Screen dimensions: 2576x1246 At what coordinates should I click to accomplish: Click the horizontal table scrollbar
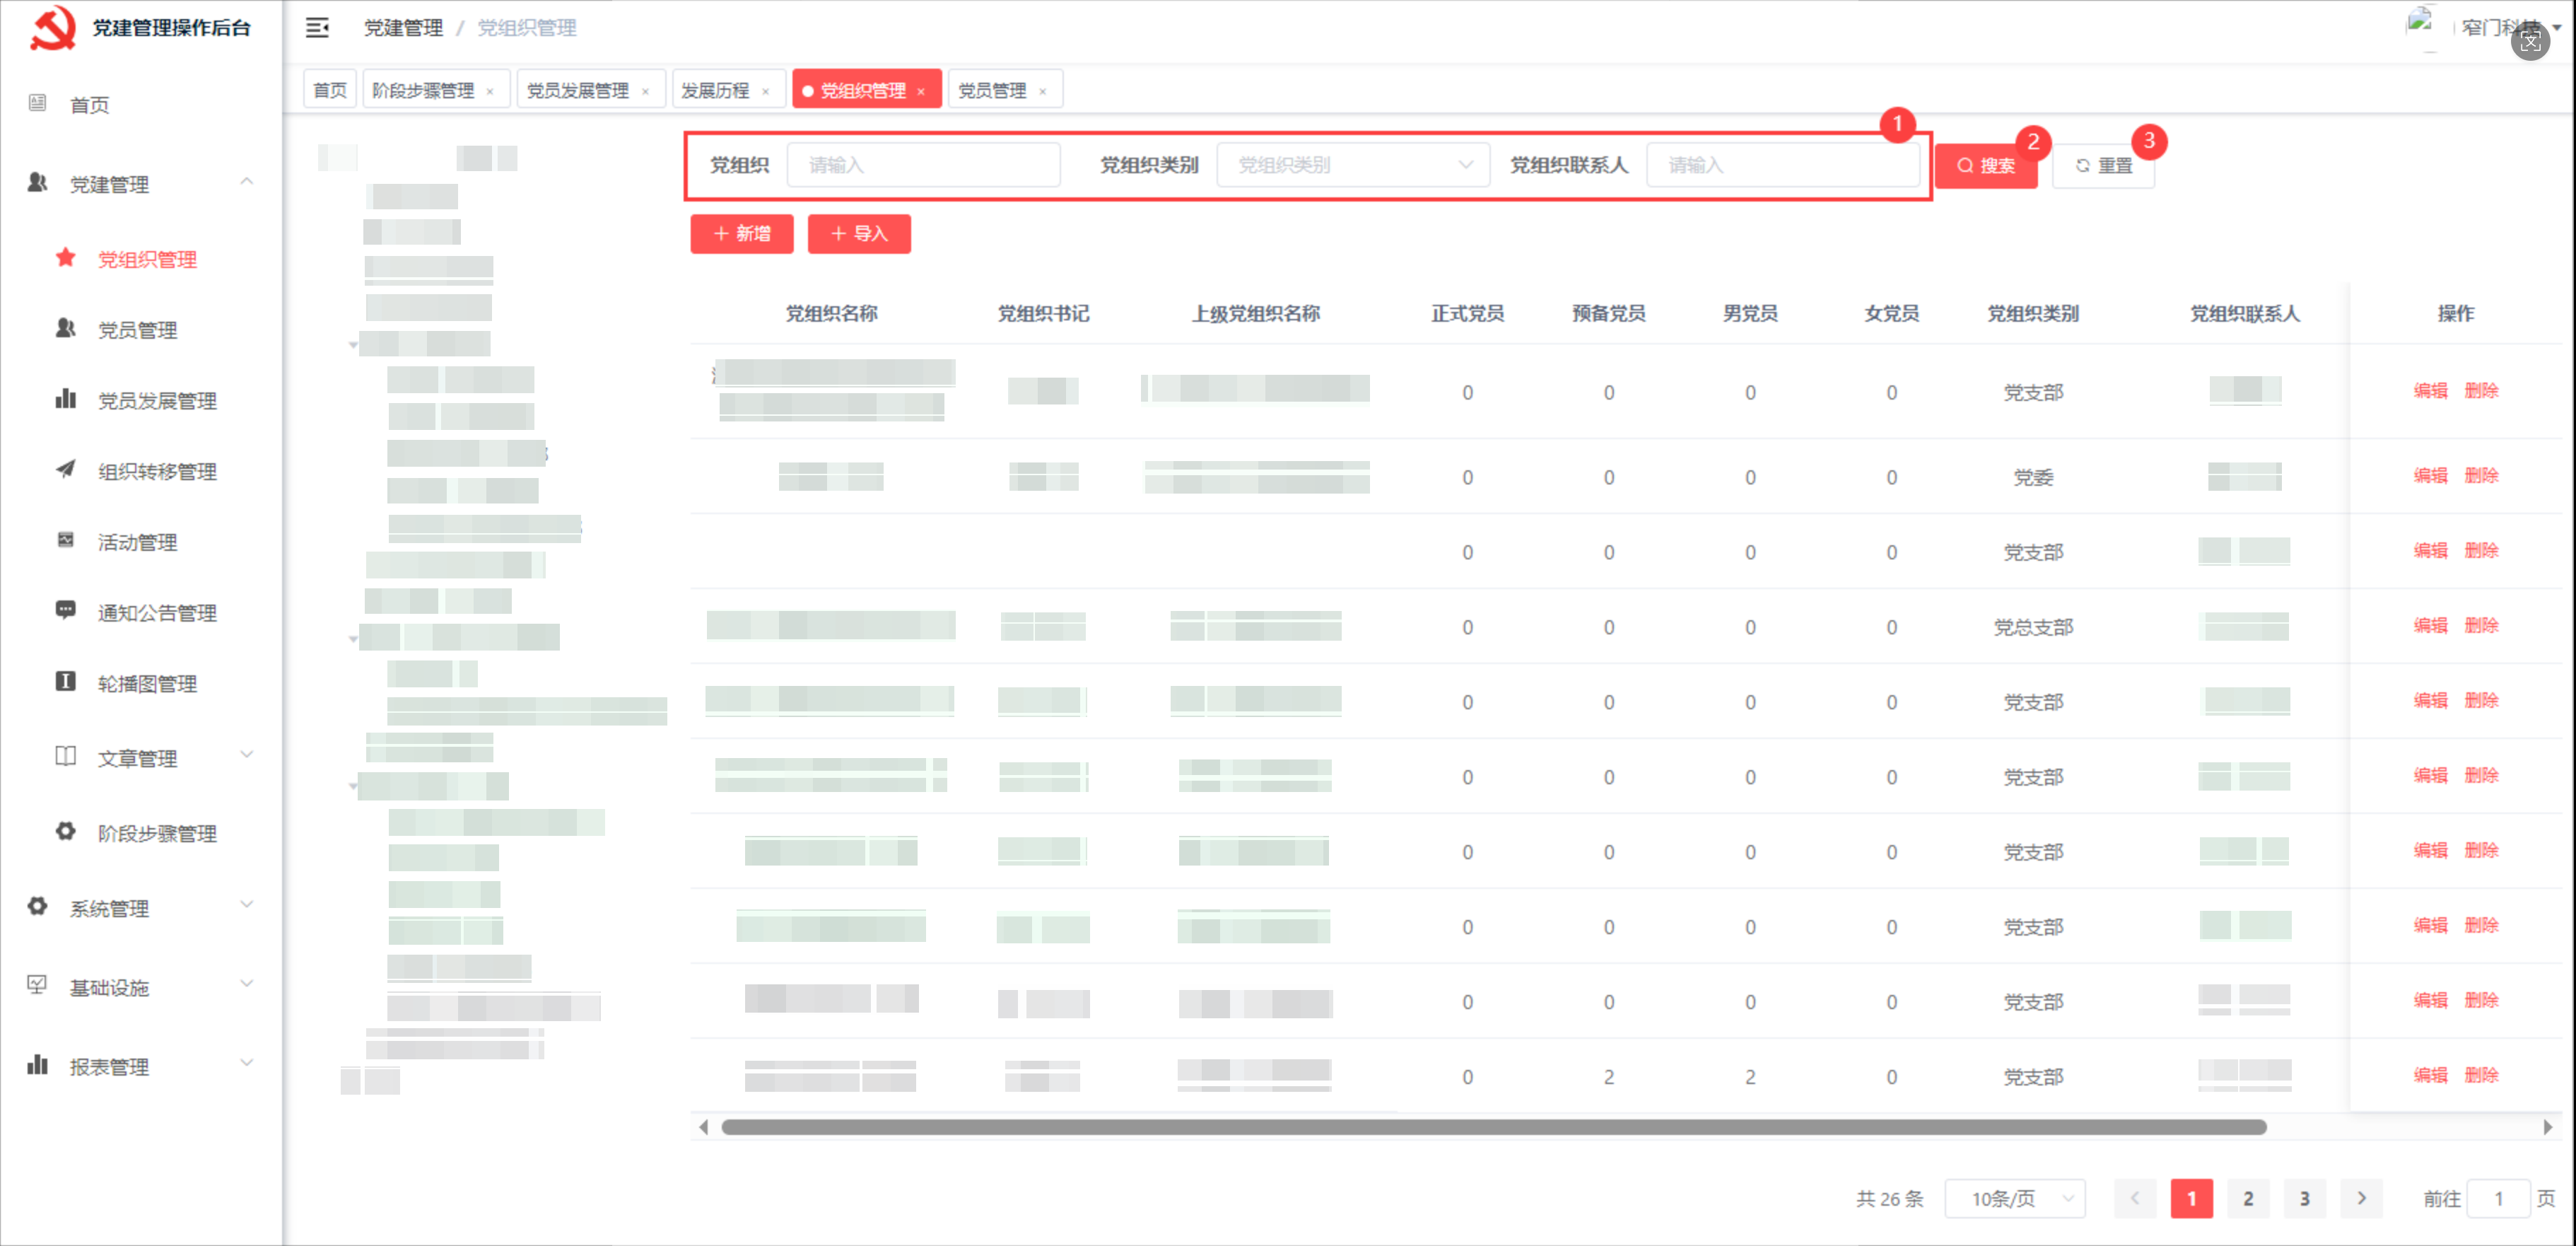[1492, 1127]
